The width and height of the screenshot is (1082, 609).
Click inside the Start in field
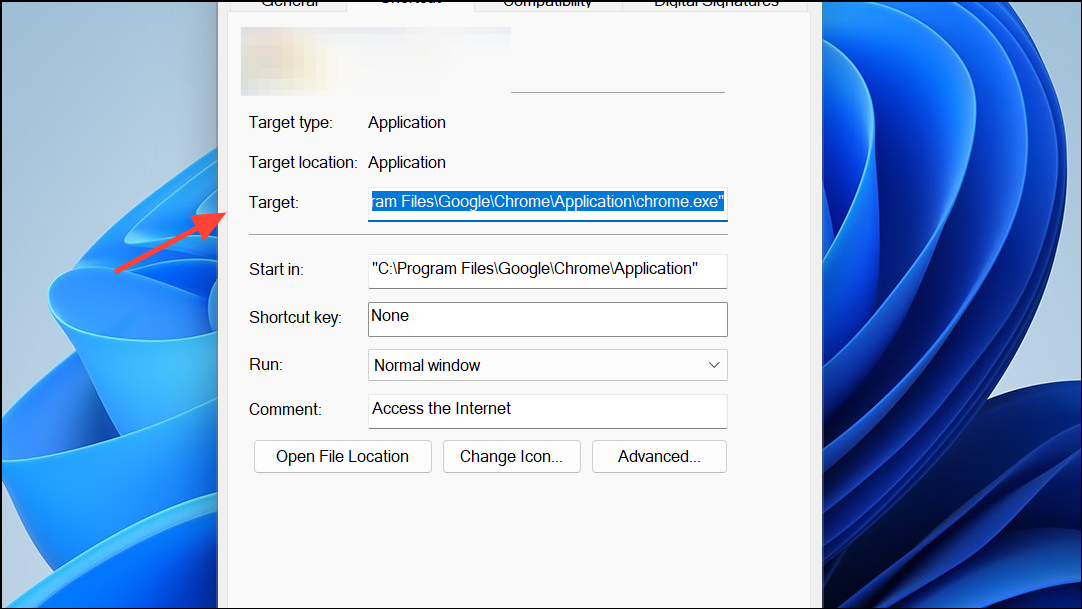547,269
